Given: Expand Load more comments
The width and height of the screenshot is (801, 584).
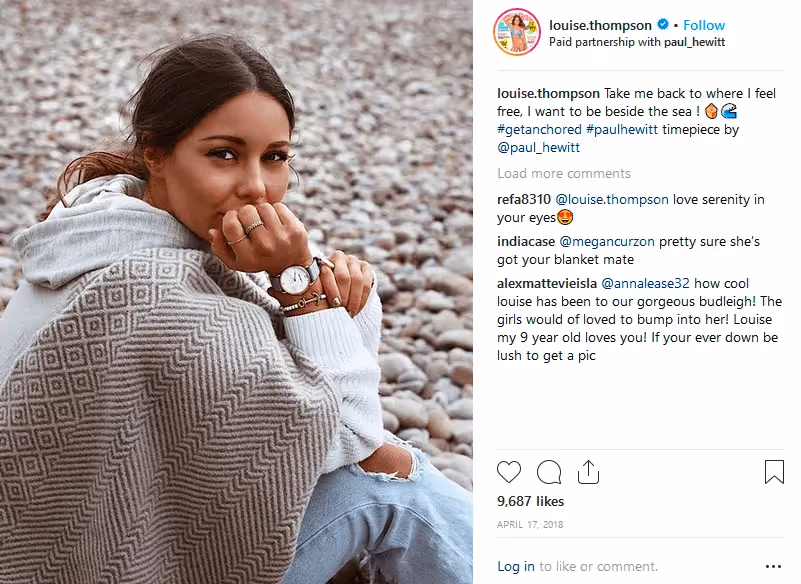Looking at the screenshot, I should (563, 174).
